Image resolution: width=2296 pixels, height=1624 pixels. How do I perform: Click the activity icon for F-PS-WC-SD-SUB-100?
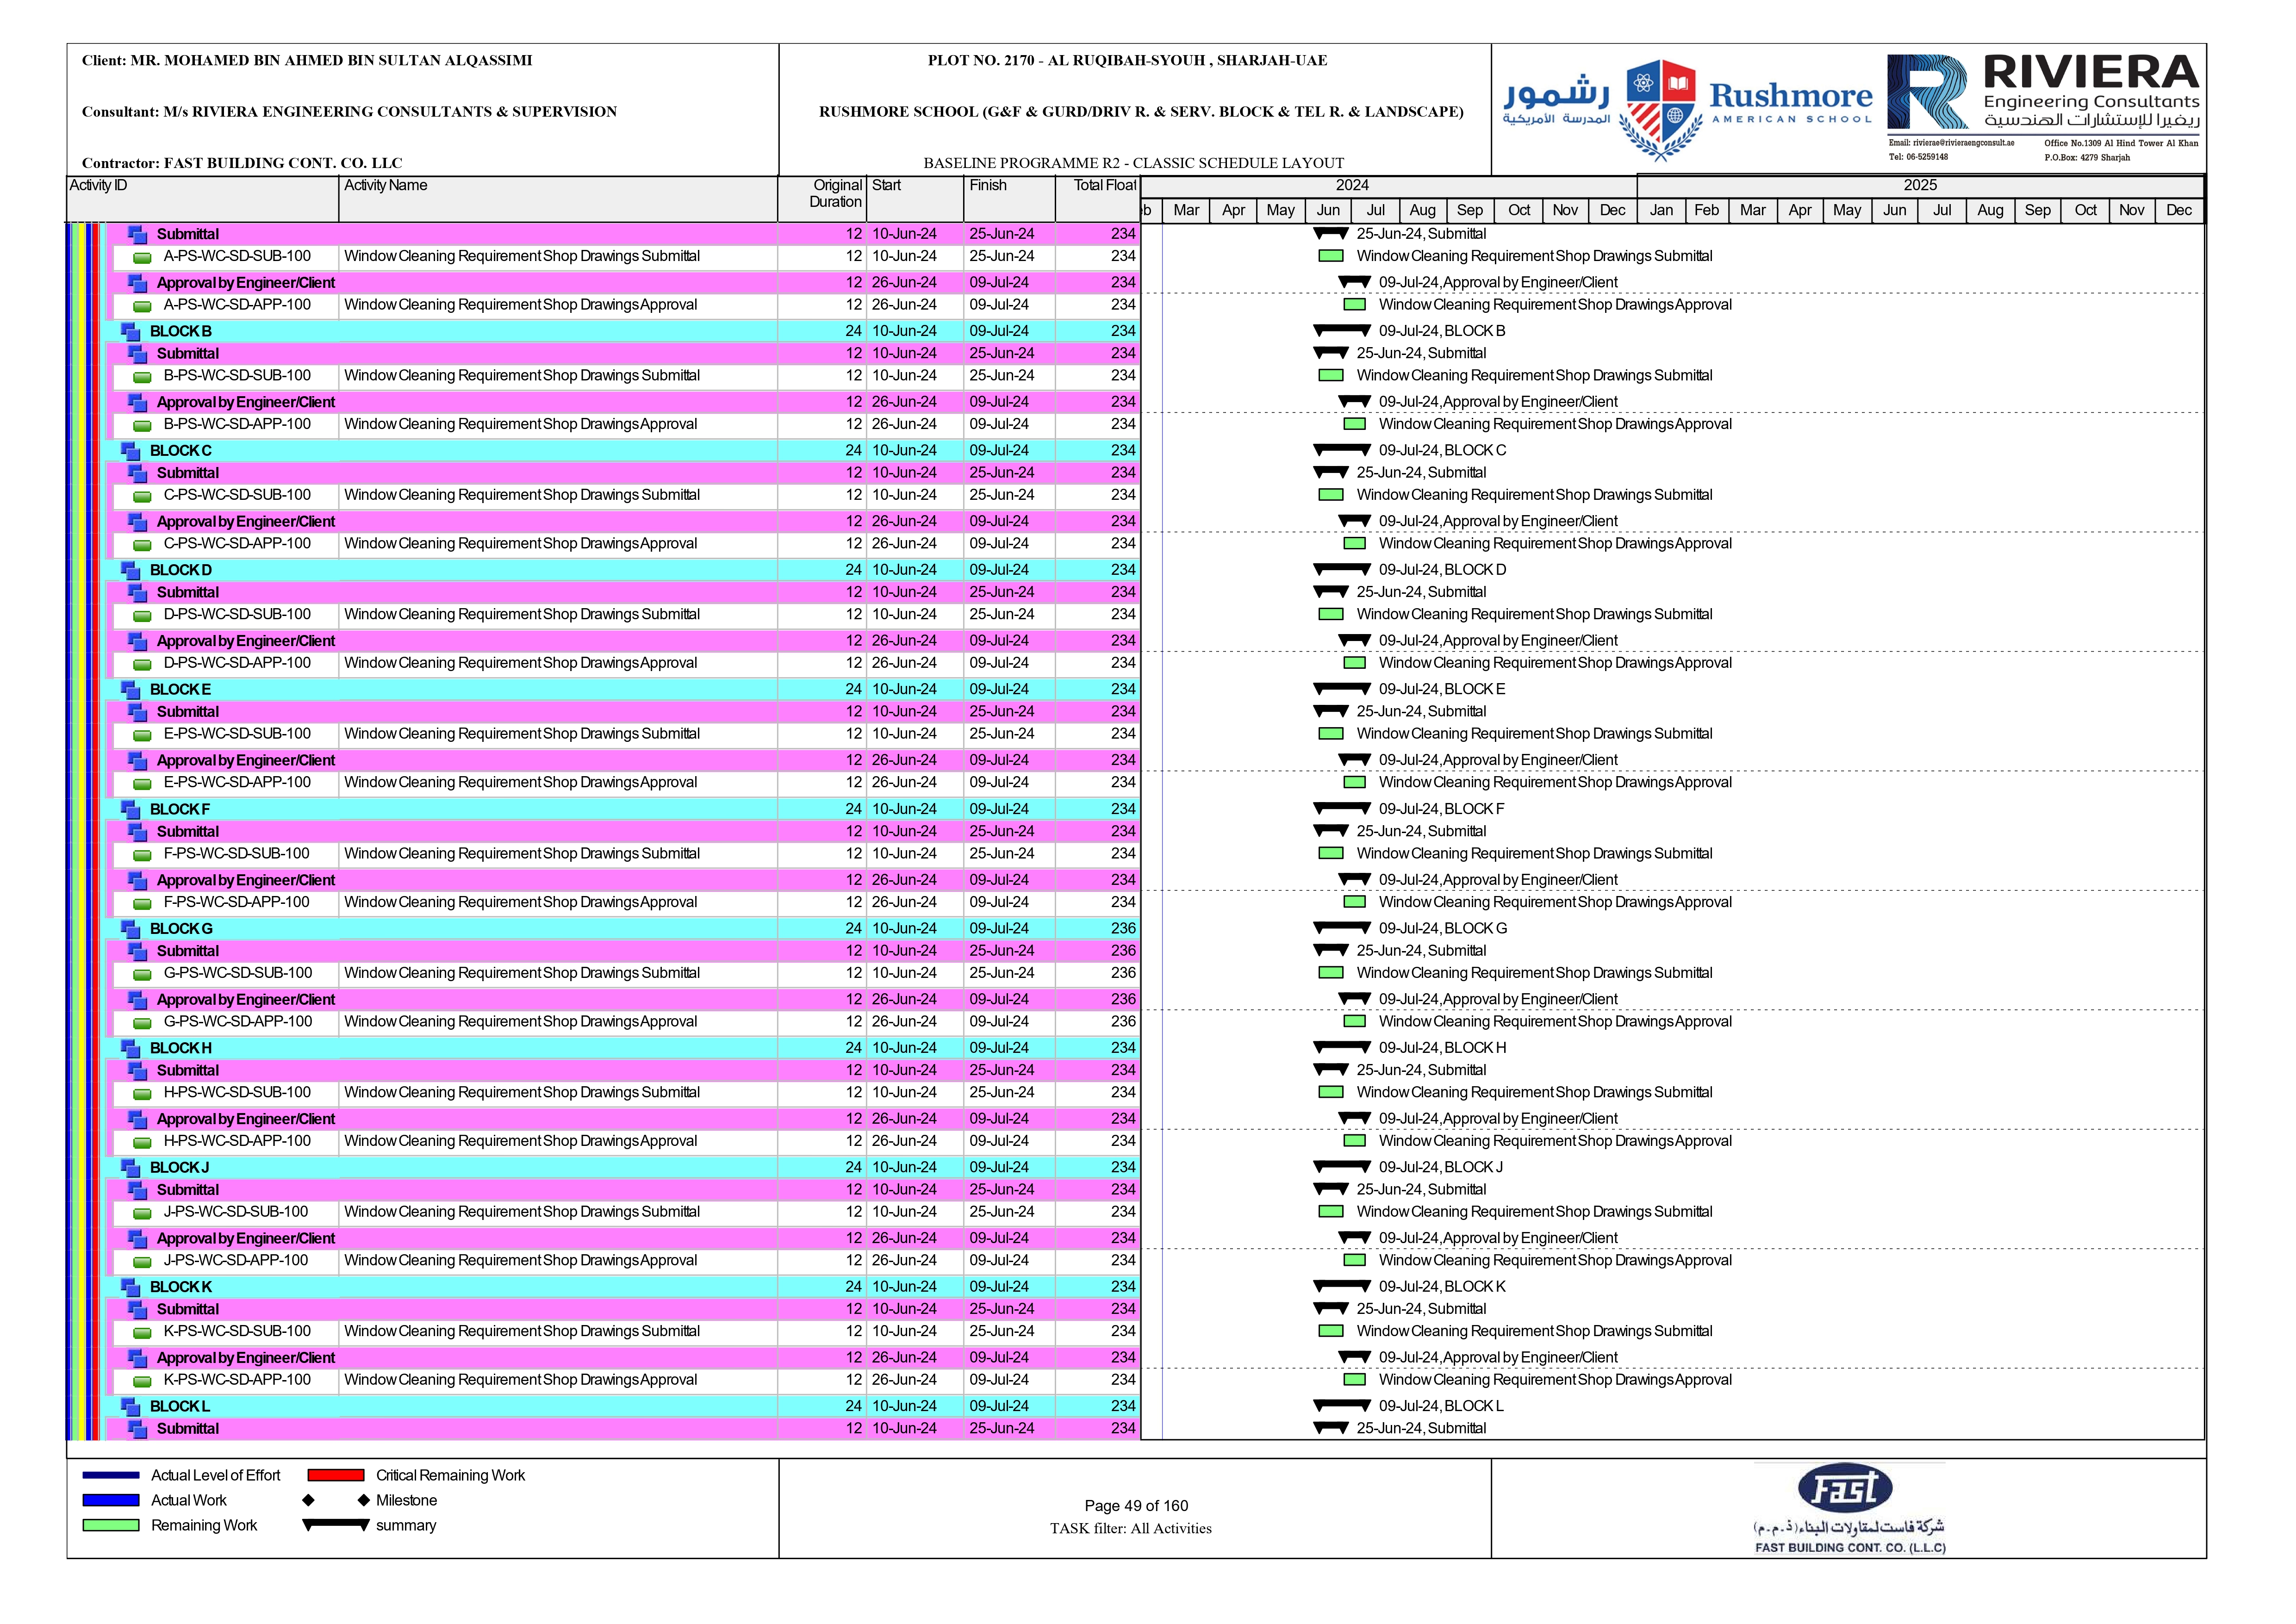(x=142, y=855)
